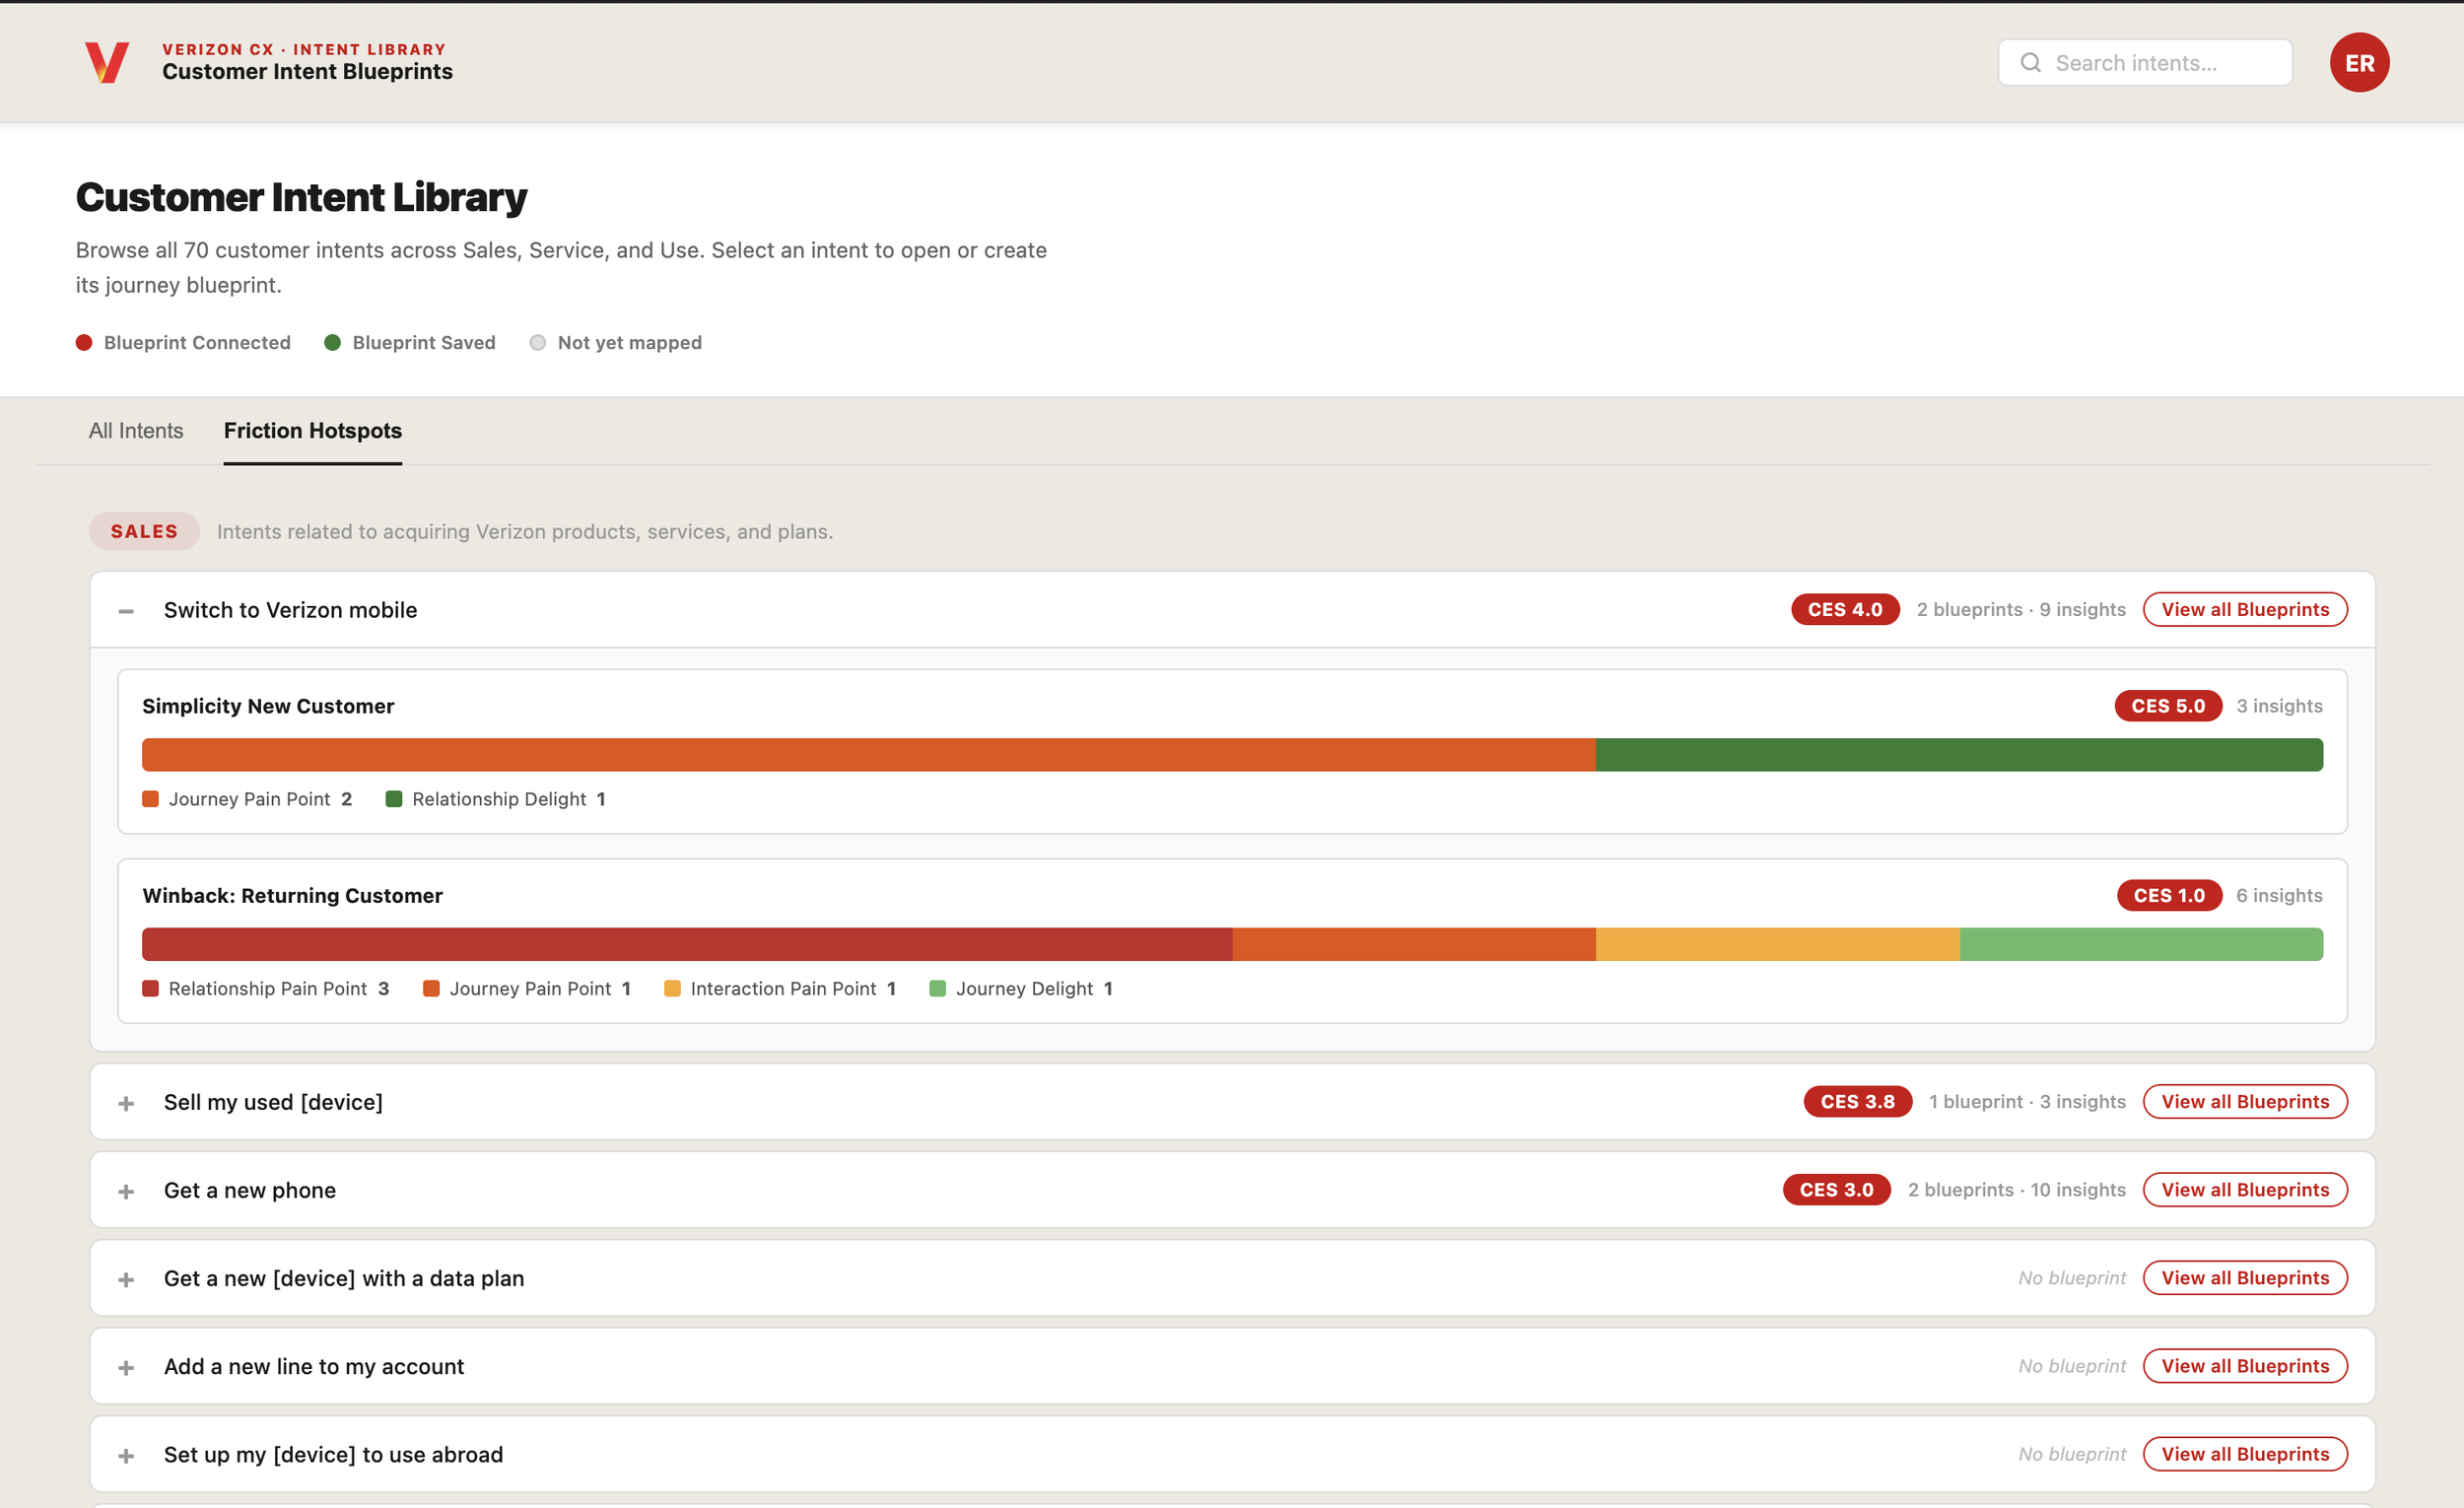Click the green Relationship Delight bar segment in Simplicity

tap(1959, 755)
